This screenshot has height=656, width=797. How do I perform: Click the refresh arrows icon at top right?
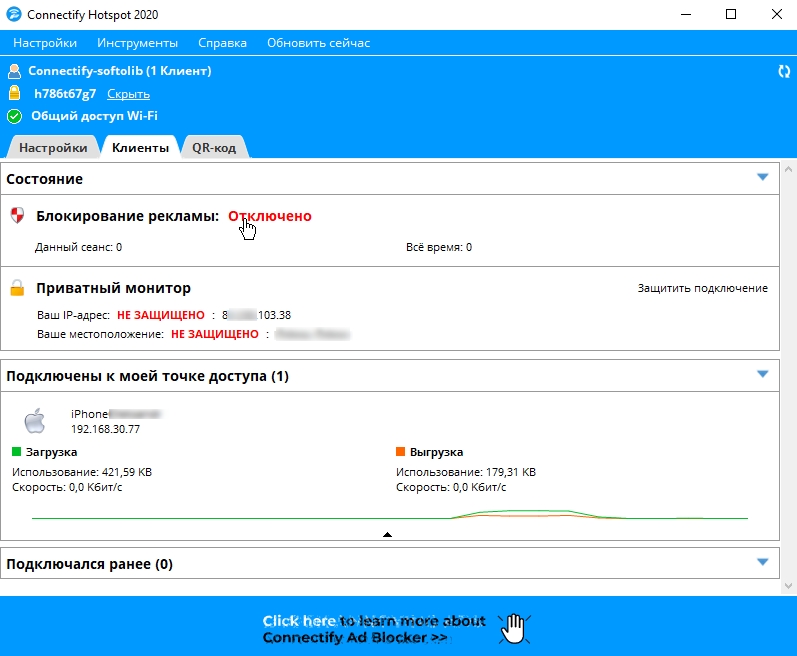(x=784, y=72)
